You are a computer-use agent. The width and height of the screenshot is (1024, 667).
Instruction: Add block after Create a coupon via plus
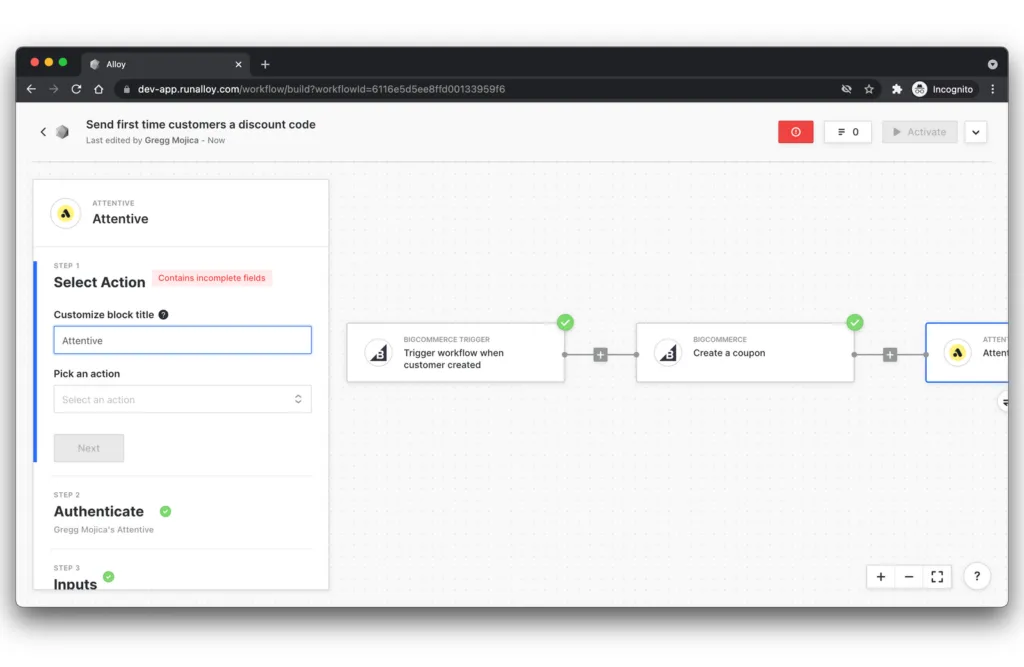[889, 355]
